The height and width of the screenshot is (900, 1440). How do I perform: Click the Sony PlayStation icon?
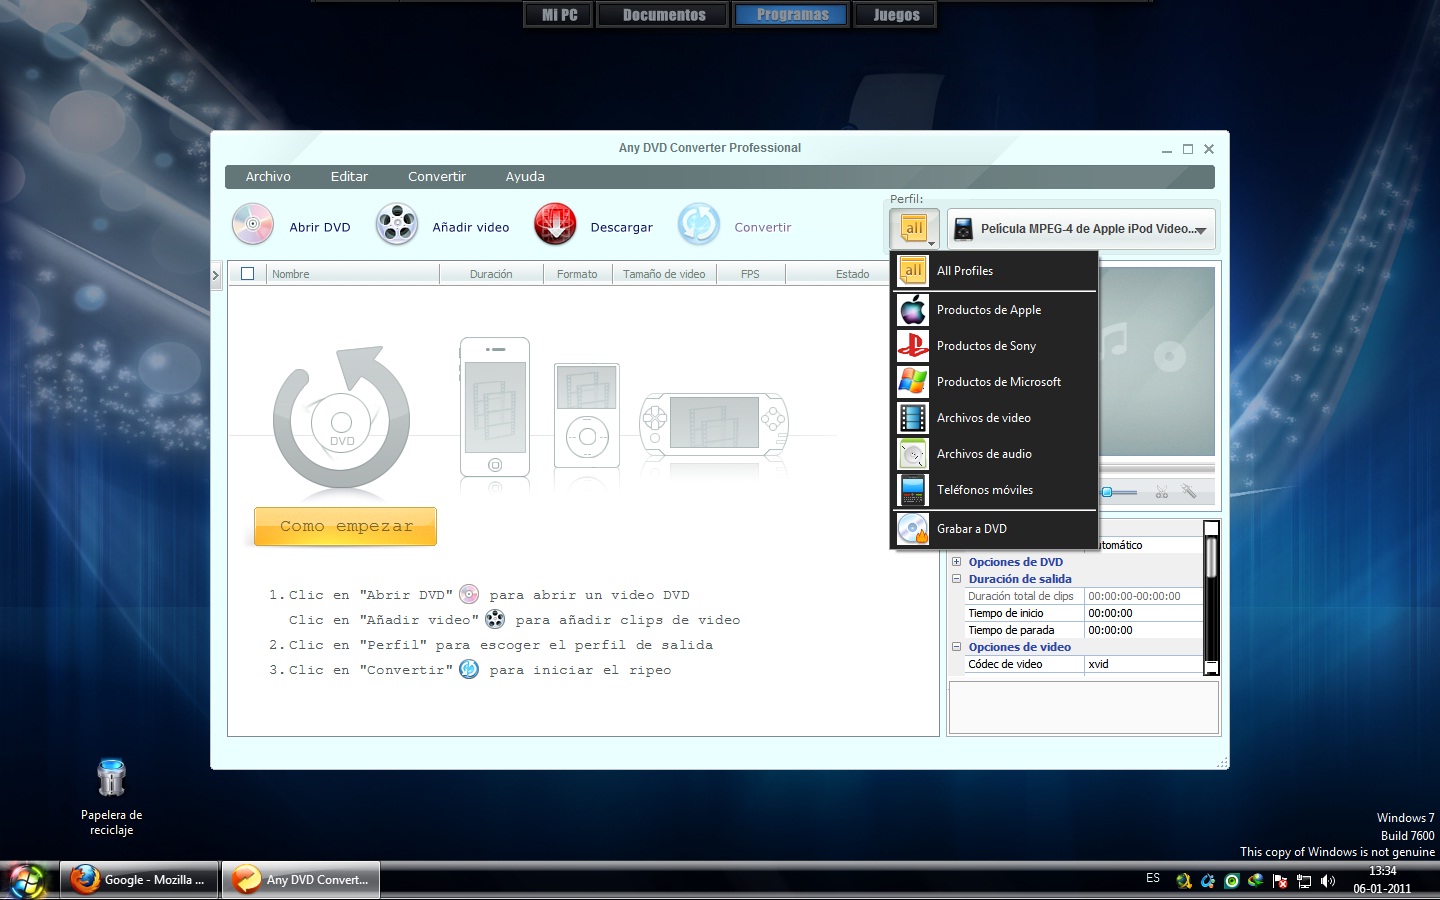click(913, 346)
